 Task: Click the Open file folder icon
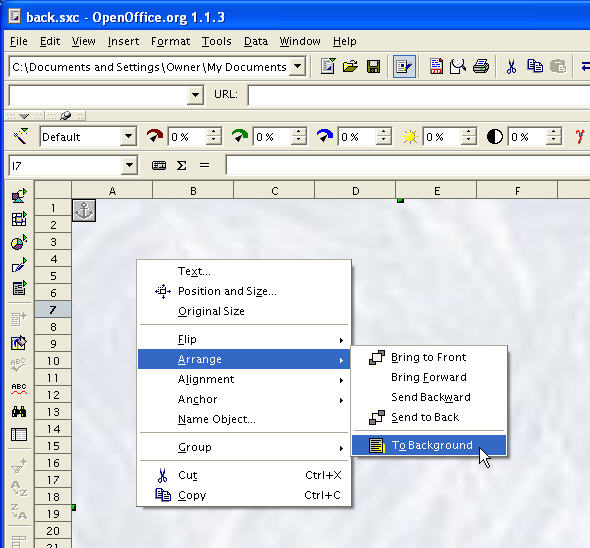pyautogui.click(x=350, y=67)
